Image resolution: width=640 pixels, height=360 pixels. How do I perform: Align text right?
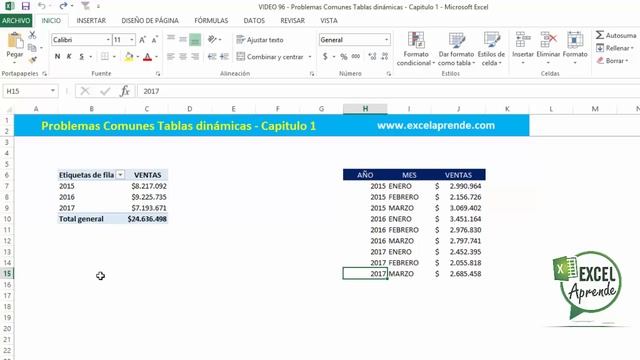[195, 56]
